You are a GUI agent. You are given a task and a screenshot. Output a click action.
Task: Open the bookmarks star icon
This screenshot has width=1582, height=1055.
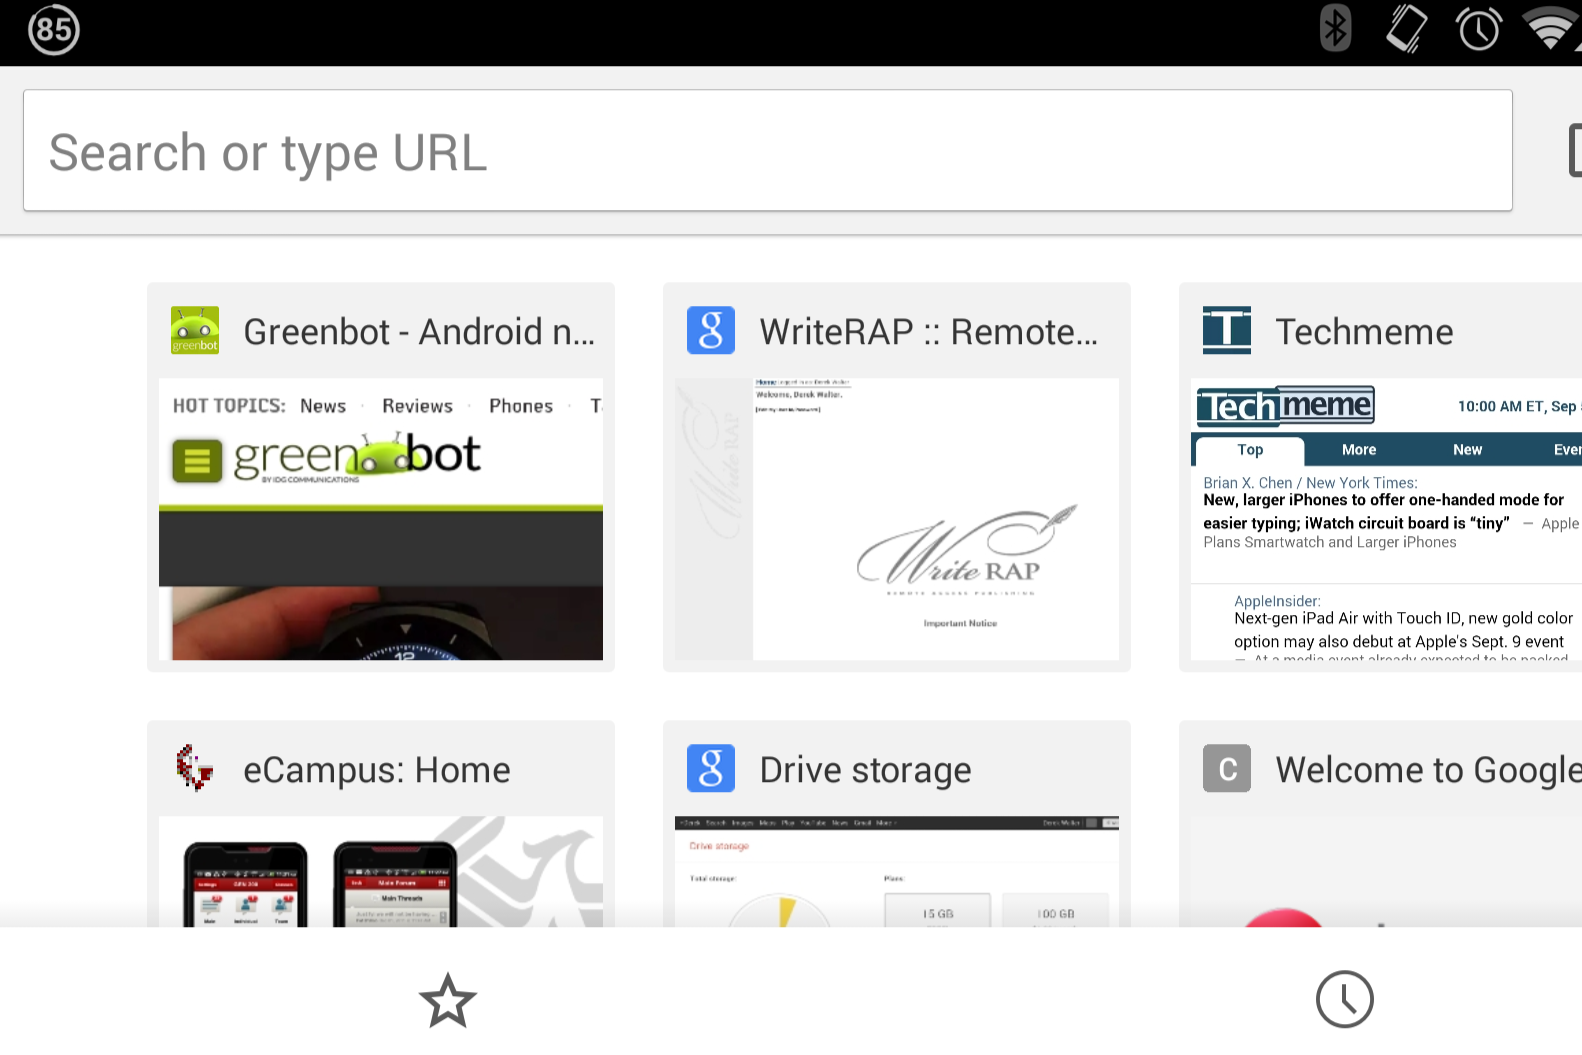[447, 1000]
